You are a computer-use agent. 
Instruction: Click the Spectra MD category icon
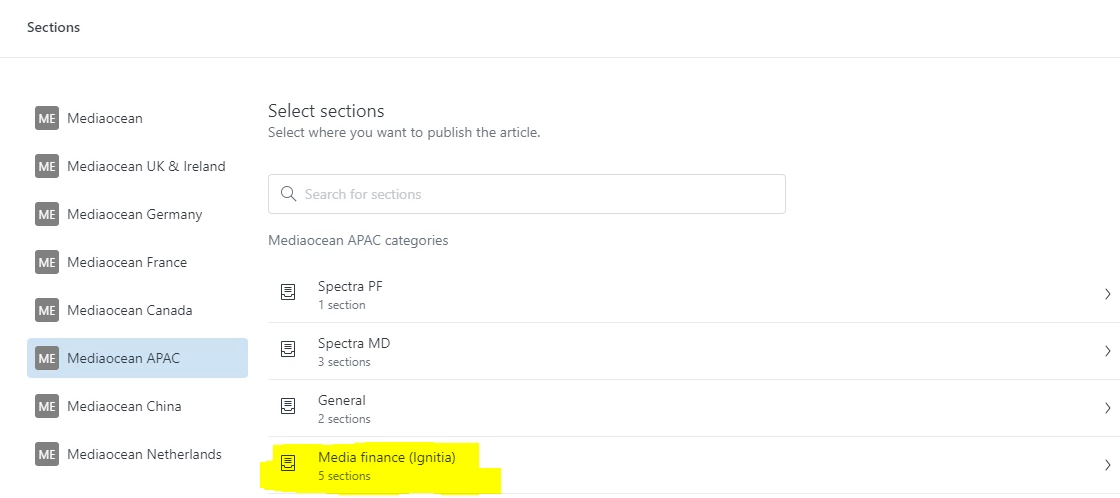(x=288, y=350)
